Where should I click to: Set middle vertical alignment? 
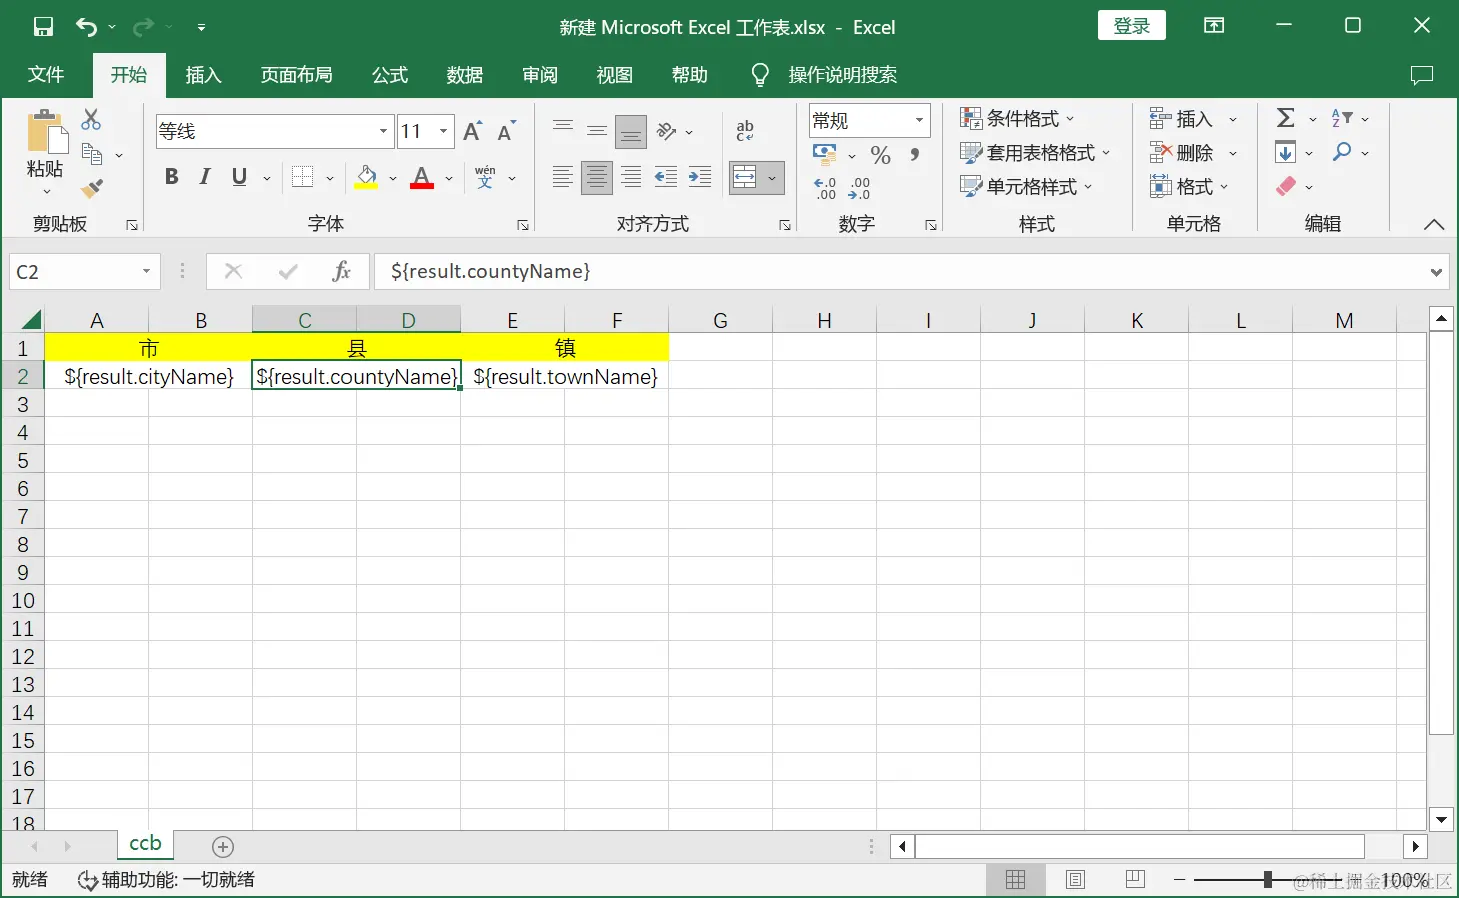(597, 131)
